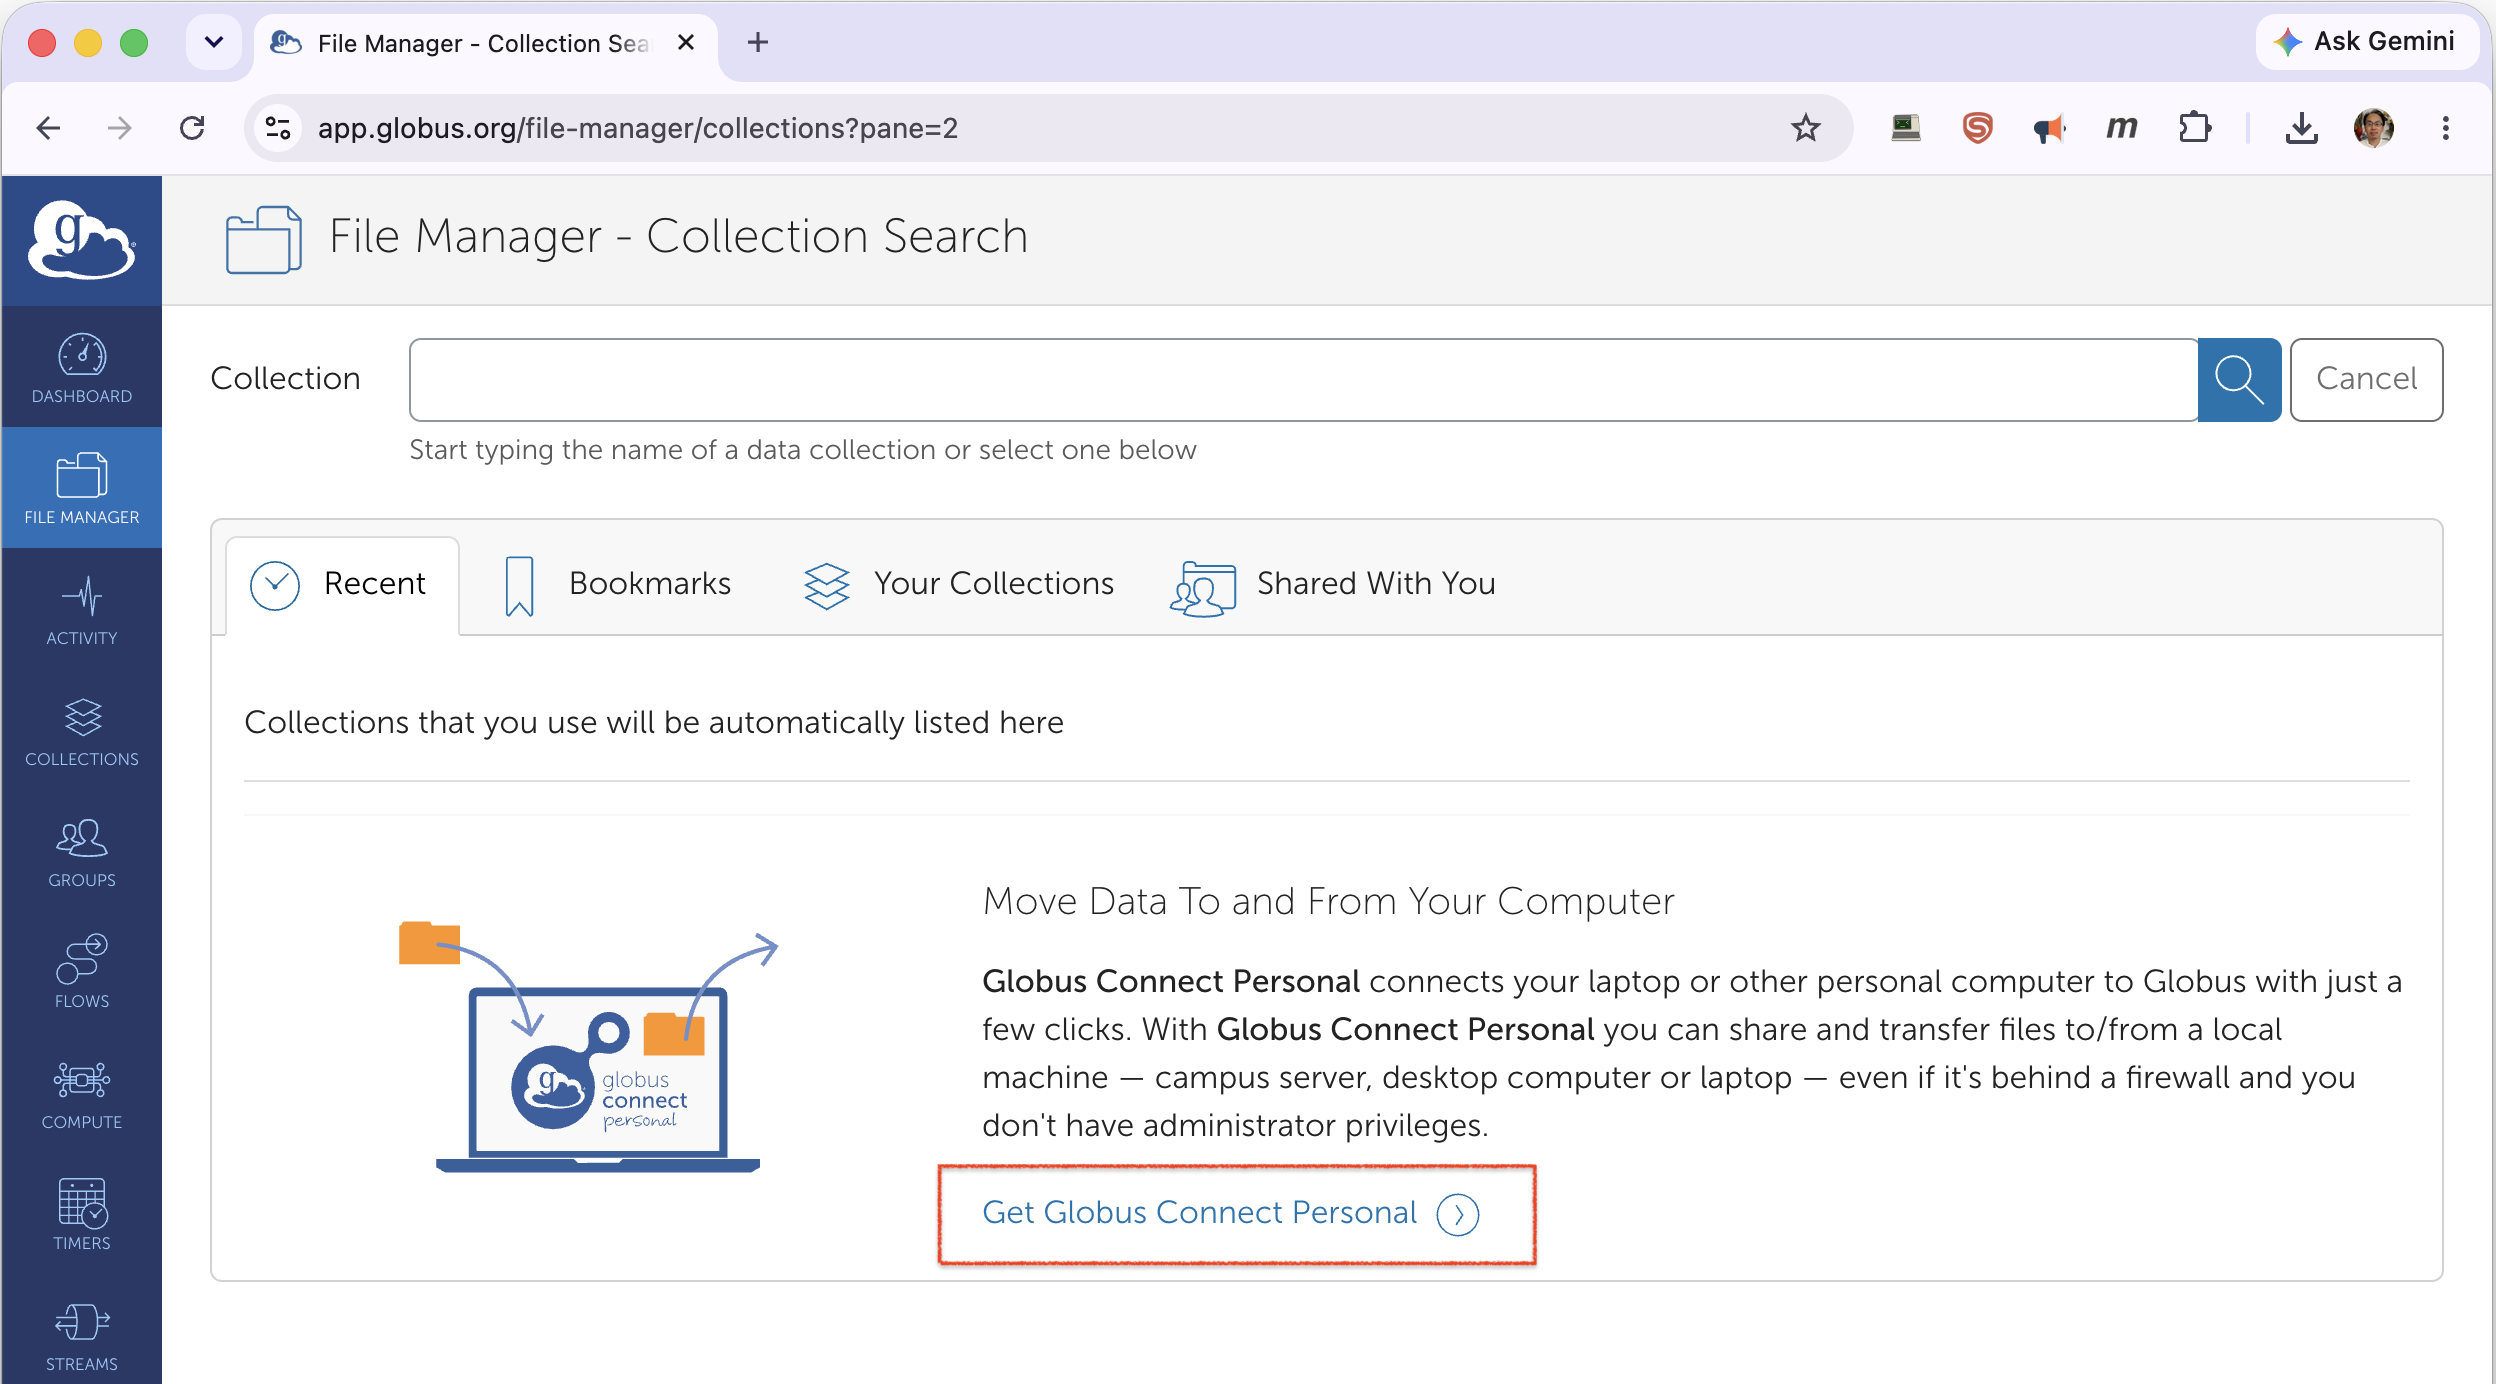
Task: Open the Dashboard sidebar item
Action: point(82,367)
